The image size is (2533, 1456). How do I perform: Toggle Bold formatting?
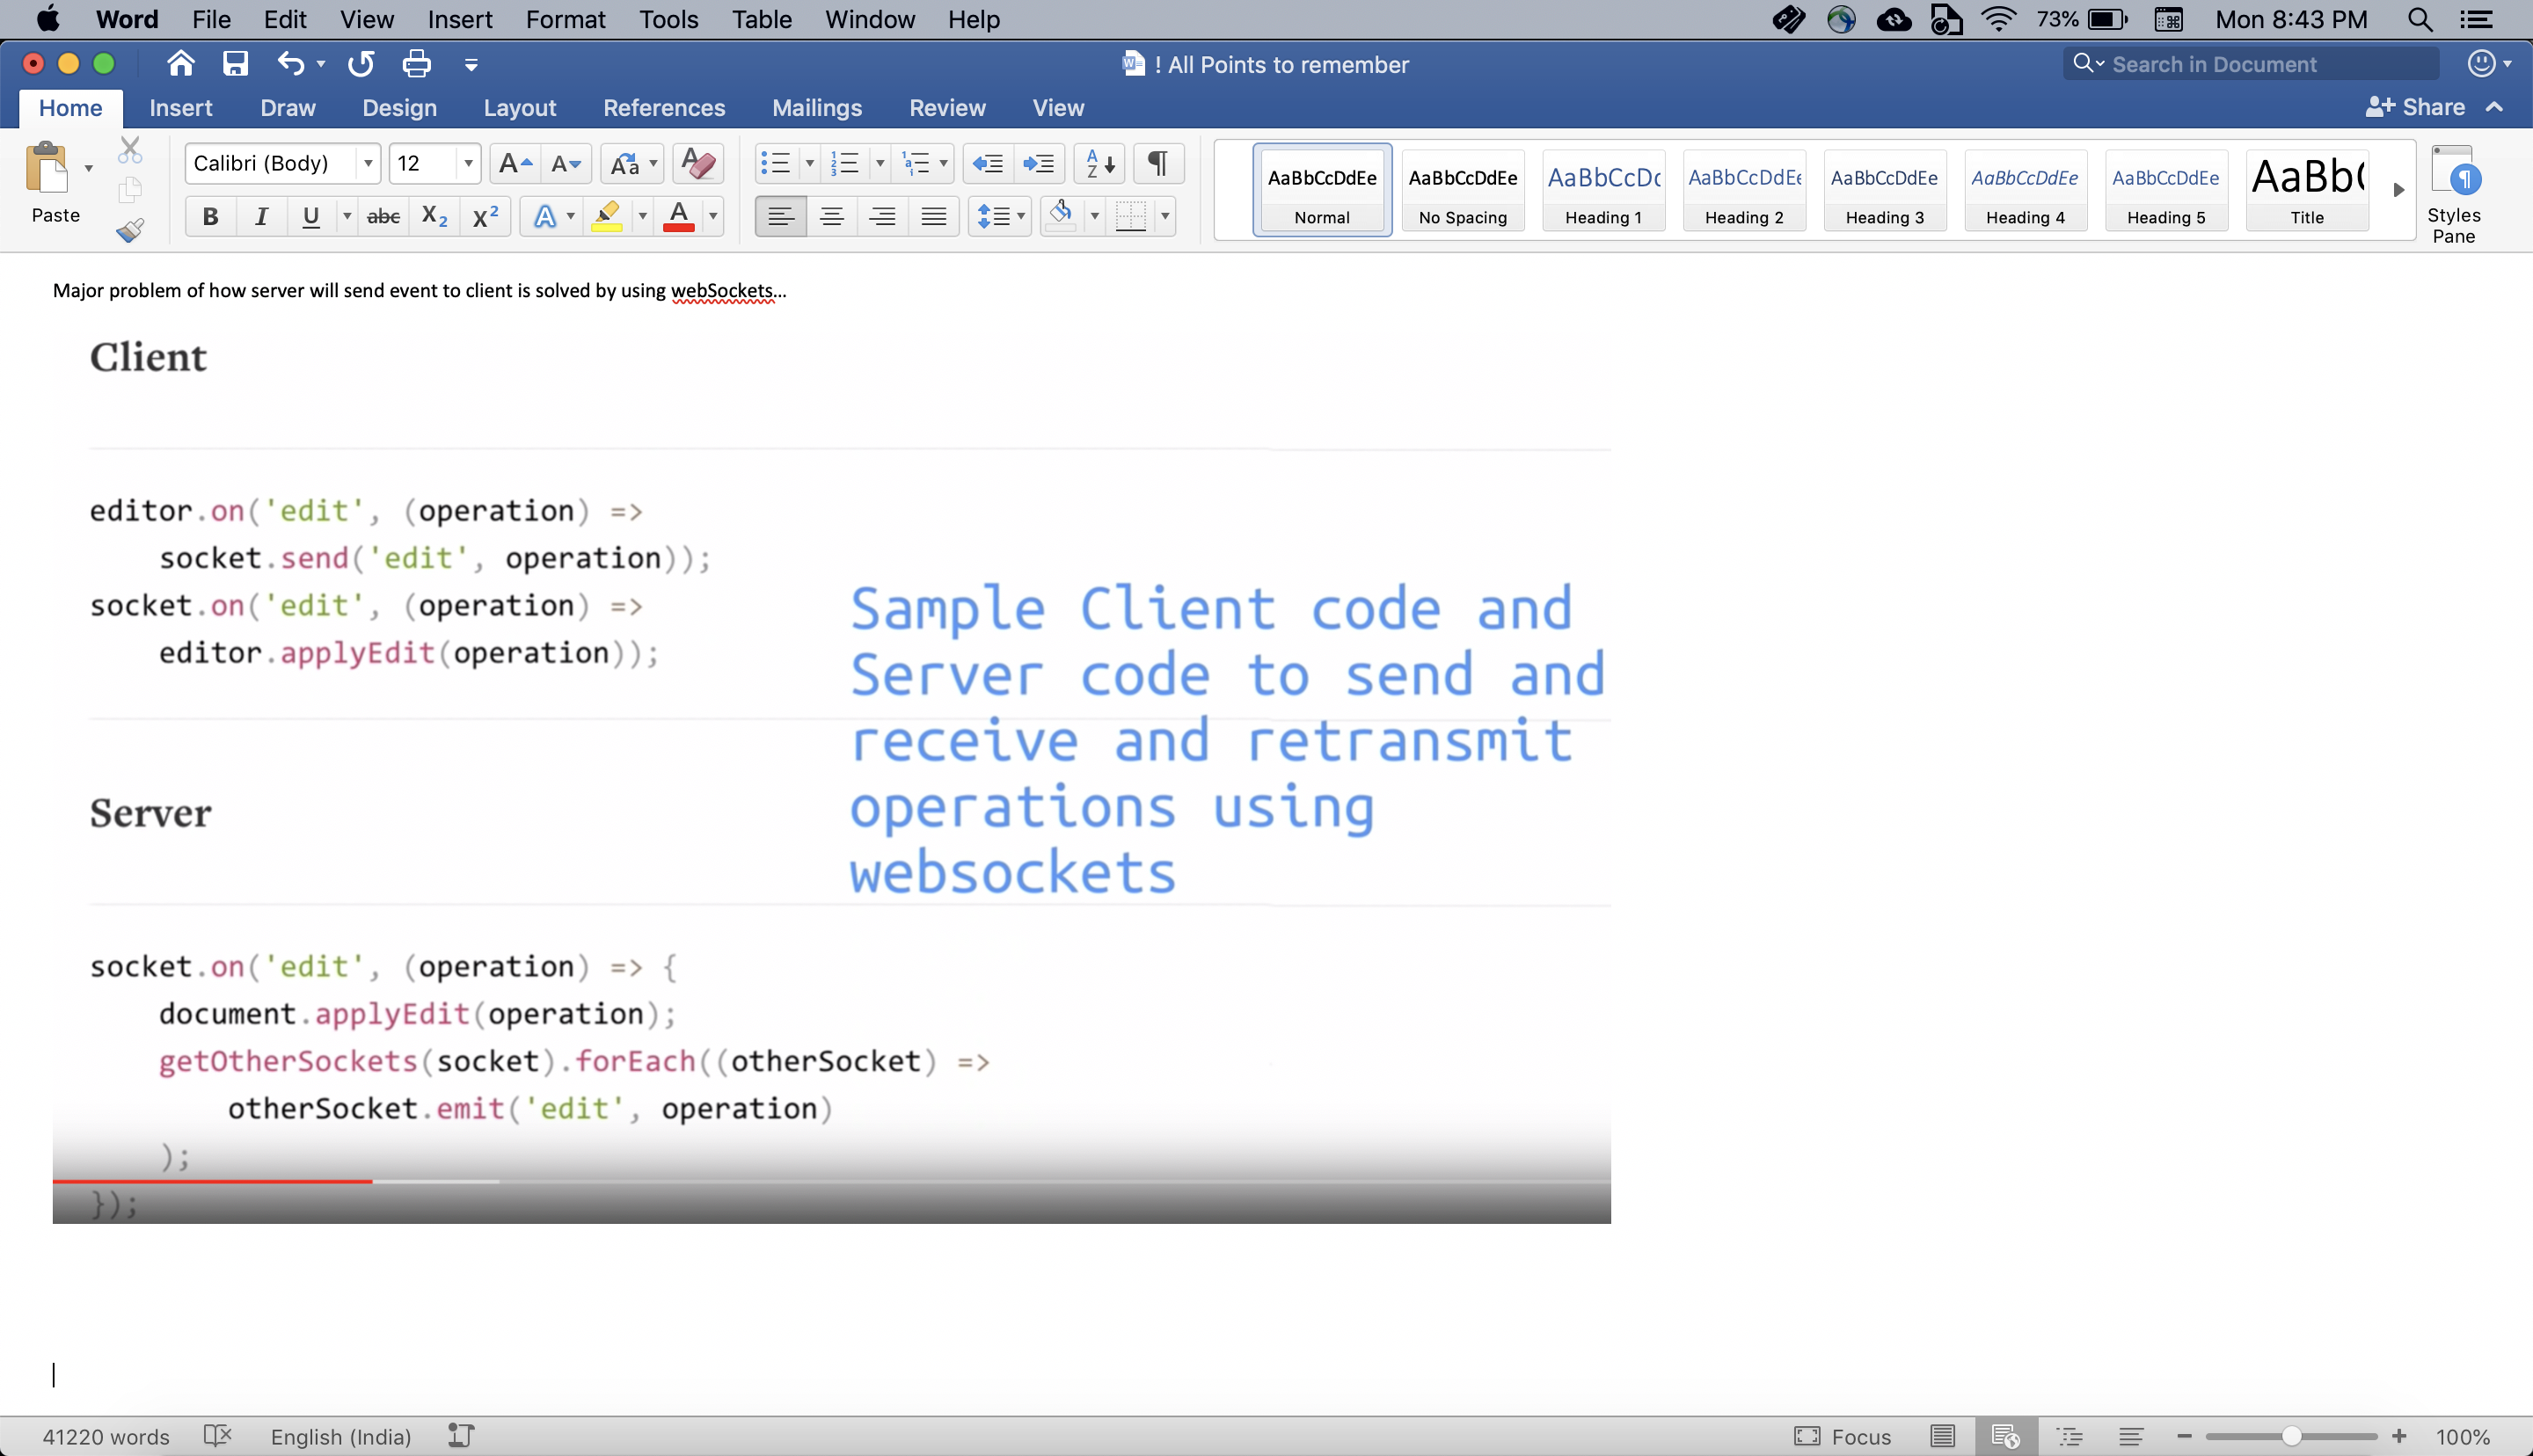[x=210, y=216]
